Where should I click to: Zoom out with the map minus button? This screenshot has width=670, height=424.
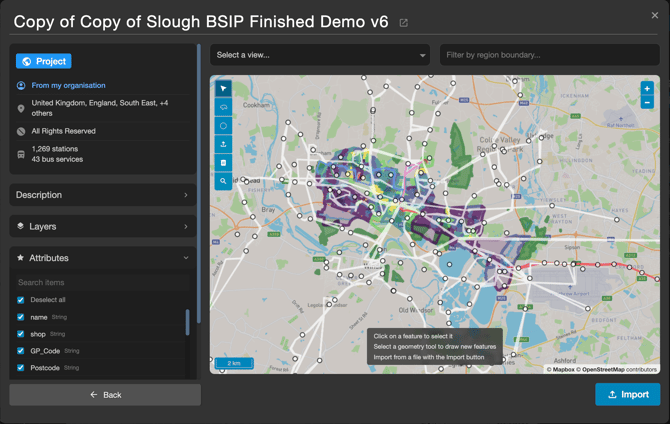tap(647, 102)
